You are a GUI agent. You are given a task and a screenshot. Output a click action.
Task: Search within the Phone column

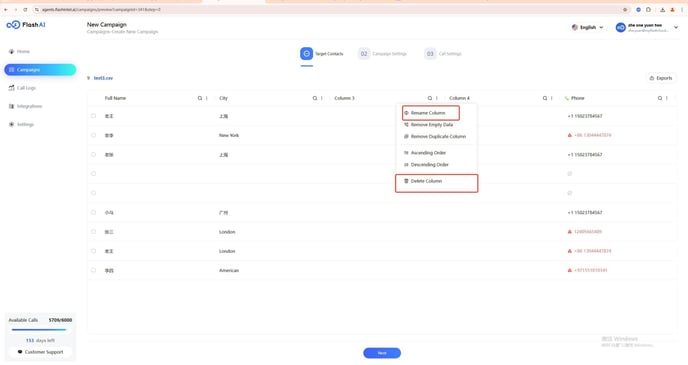pyautogui.click(x=659, y=98)
